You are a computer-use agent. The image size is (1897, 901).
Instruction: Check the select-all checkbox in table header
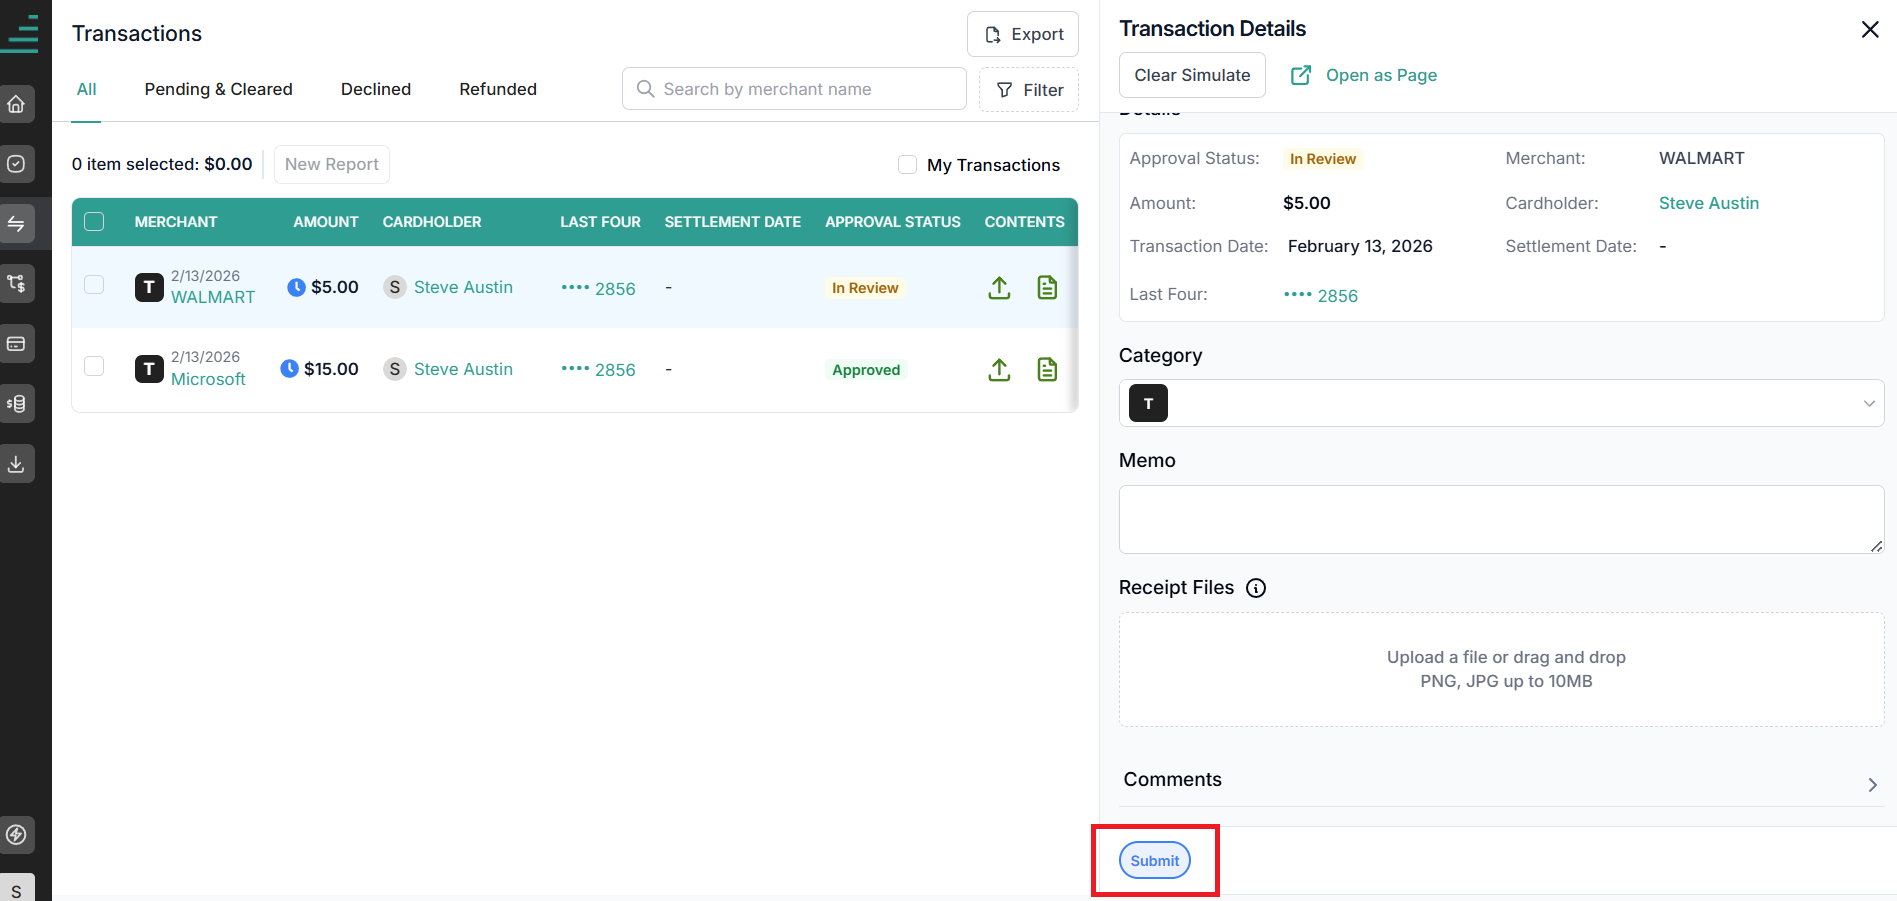point(94,222)
